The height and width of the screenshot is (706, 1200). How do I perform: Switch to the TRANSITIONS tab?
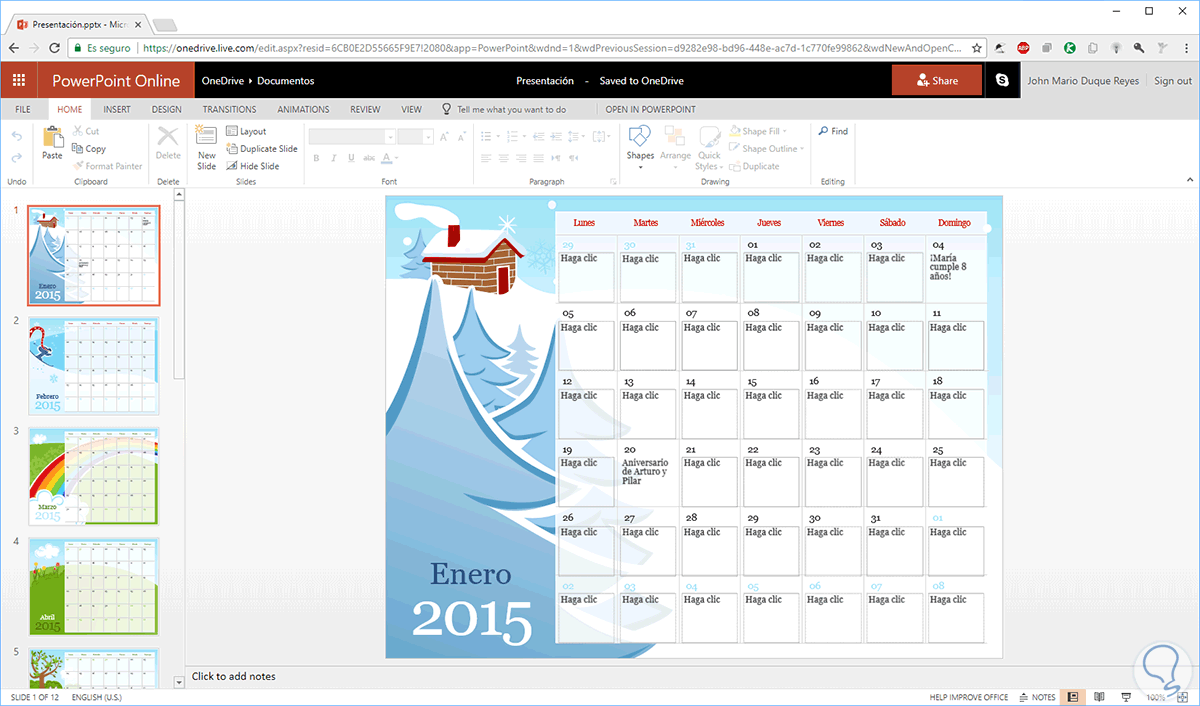pyautogui.click(x=229, y=109)
